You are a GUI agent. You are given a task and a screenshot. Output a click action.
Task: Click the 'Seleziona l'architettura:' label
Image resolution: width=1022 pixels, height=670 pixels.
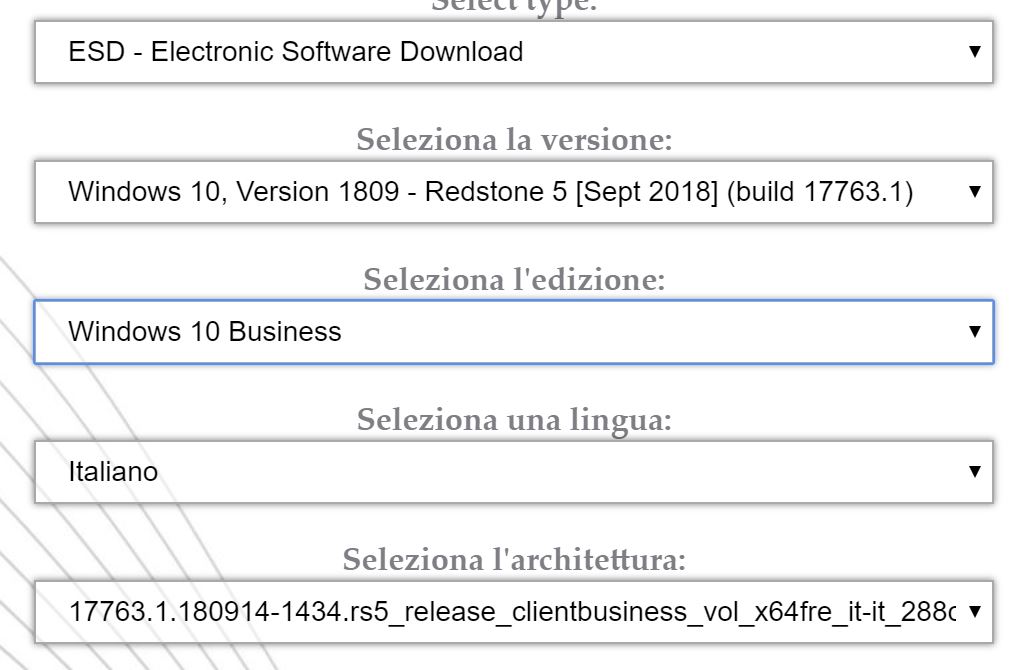(x=514, y=560)
